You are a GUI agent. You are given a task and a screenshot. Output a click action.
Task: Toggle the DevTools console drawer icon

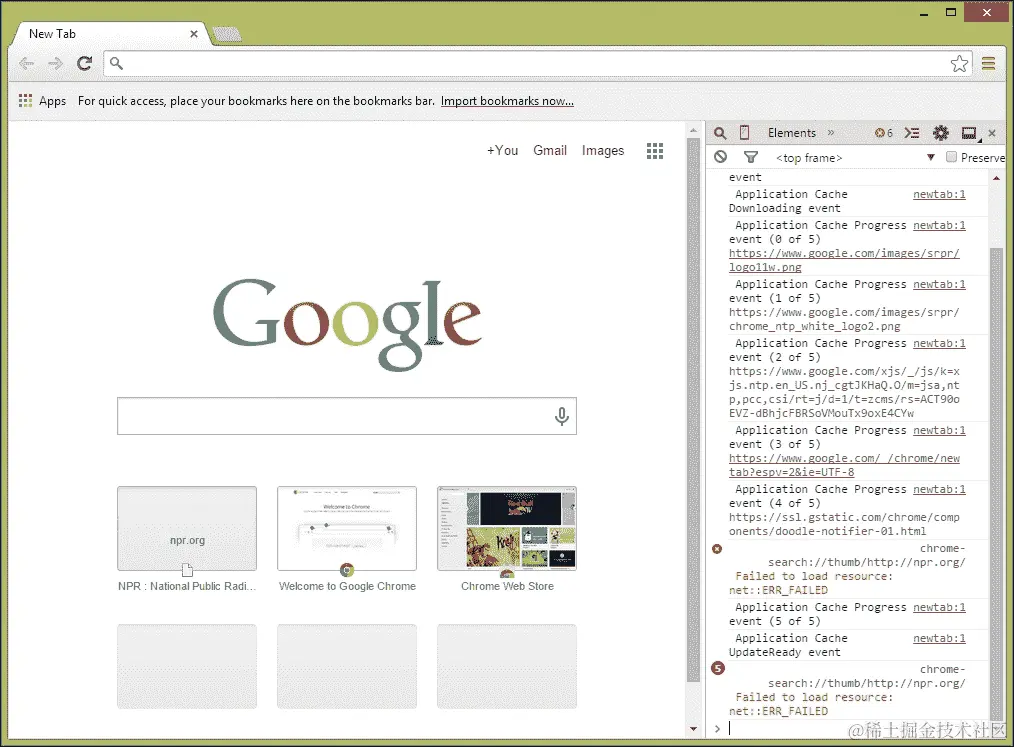coord(912,133)
